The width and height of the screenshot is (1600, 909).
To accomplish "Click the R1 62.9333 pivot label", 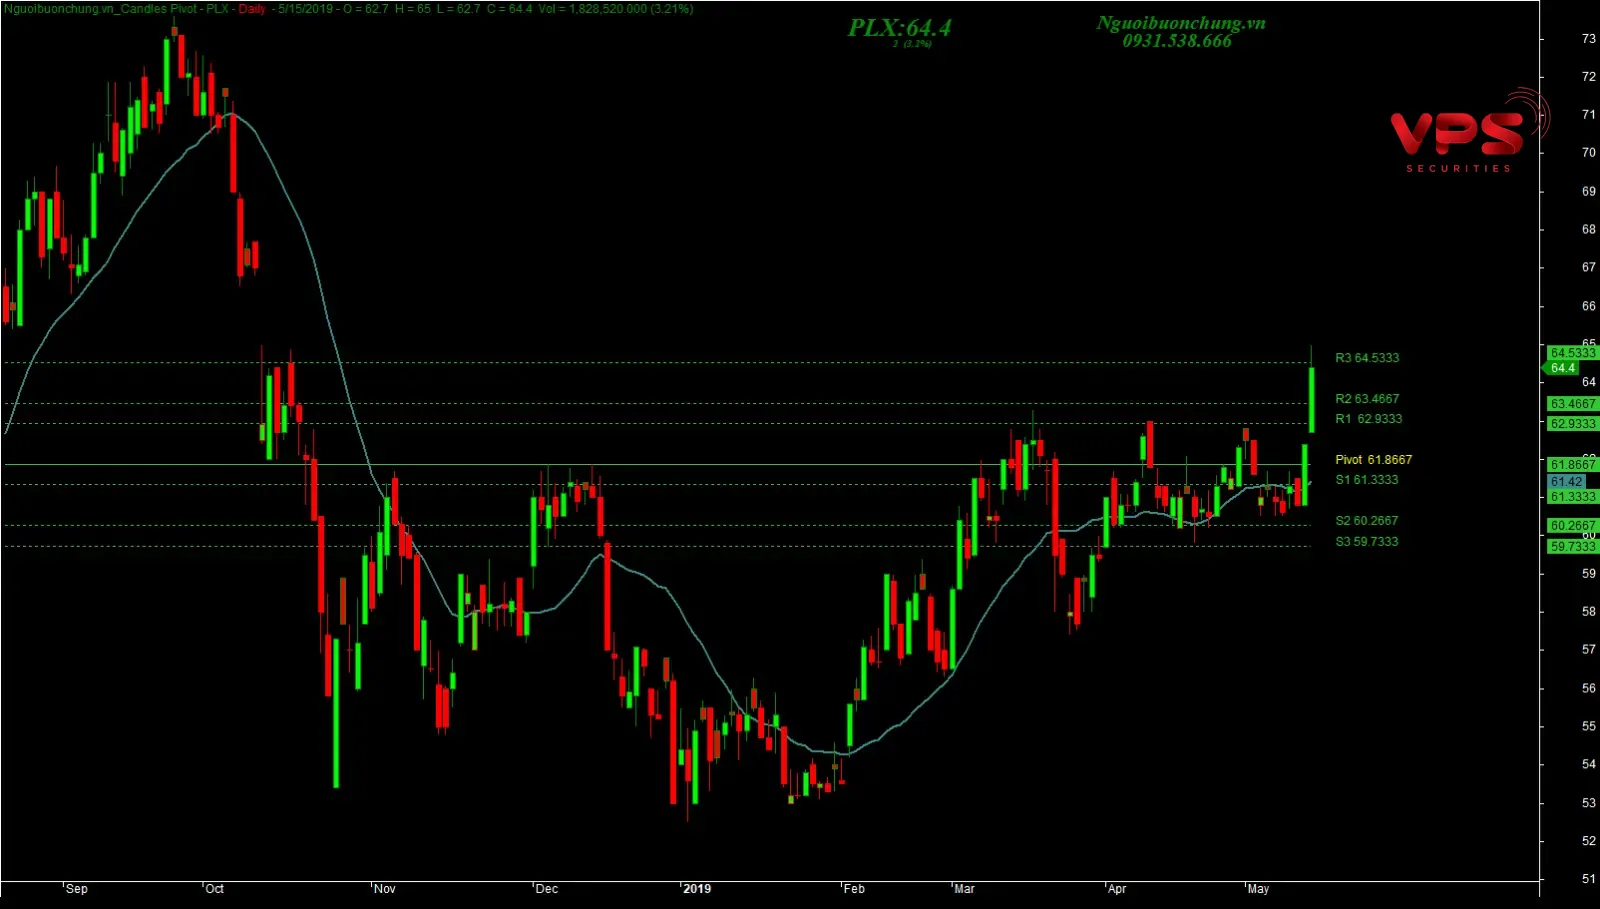I will coord(1368,419).
